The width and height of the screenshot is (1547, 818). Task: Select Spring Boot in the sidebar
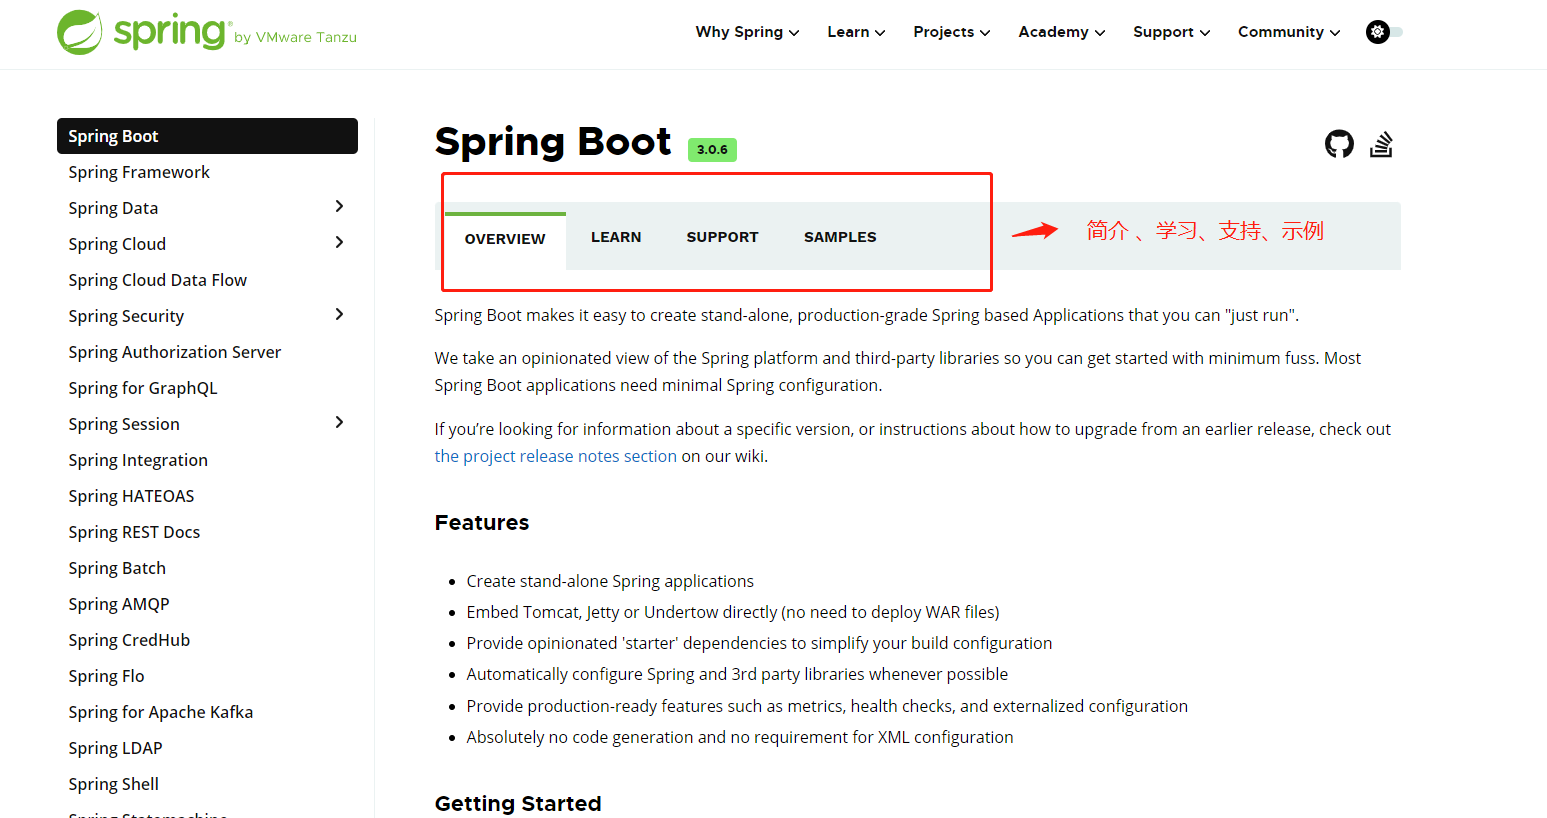(x=207, y=136)
